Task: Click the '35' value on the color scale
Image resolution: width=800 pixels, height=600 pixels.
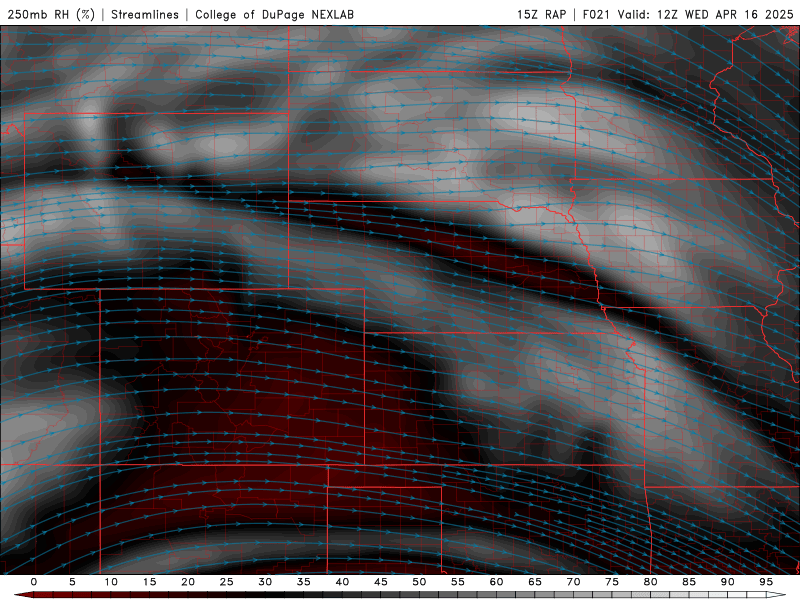Action: tap(304, 582)
